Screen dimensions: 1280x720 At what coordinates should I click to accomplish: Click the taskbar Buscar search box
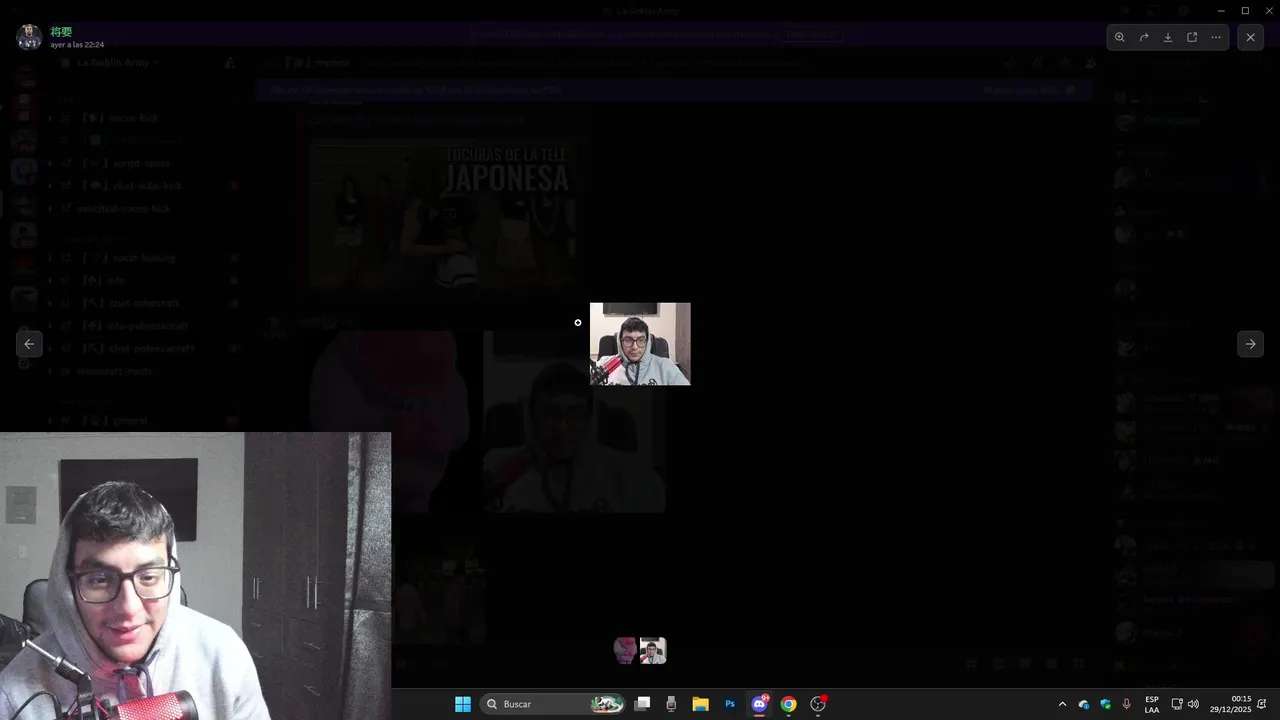(553, 704)
